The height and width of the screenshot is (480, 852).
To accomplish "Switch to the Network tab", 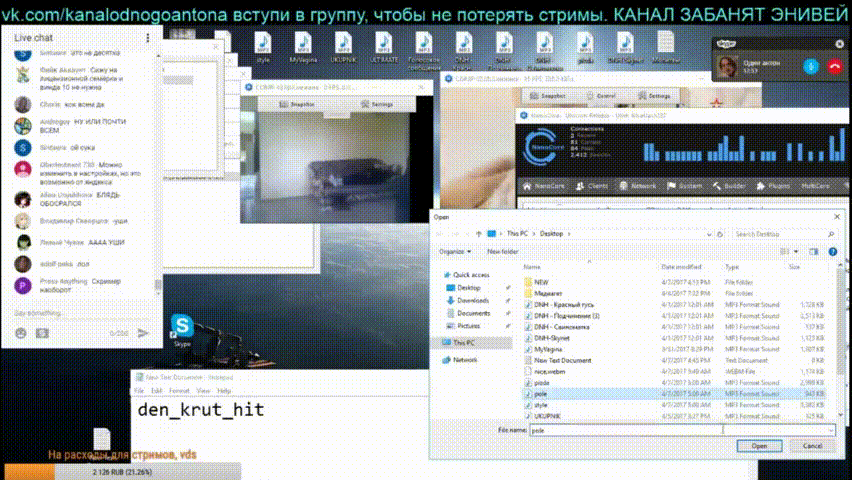I will pyautogui.click(x=637, y=186).
